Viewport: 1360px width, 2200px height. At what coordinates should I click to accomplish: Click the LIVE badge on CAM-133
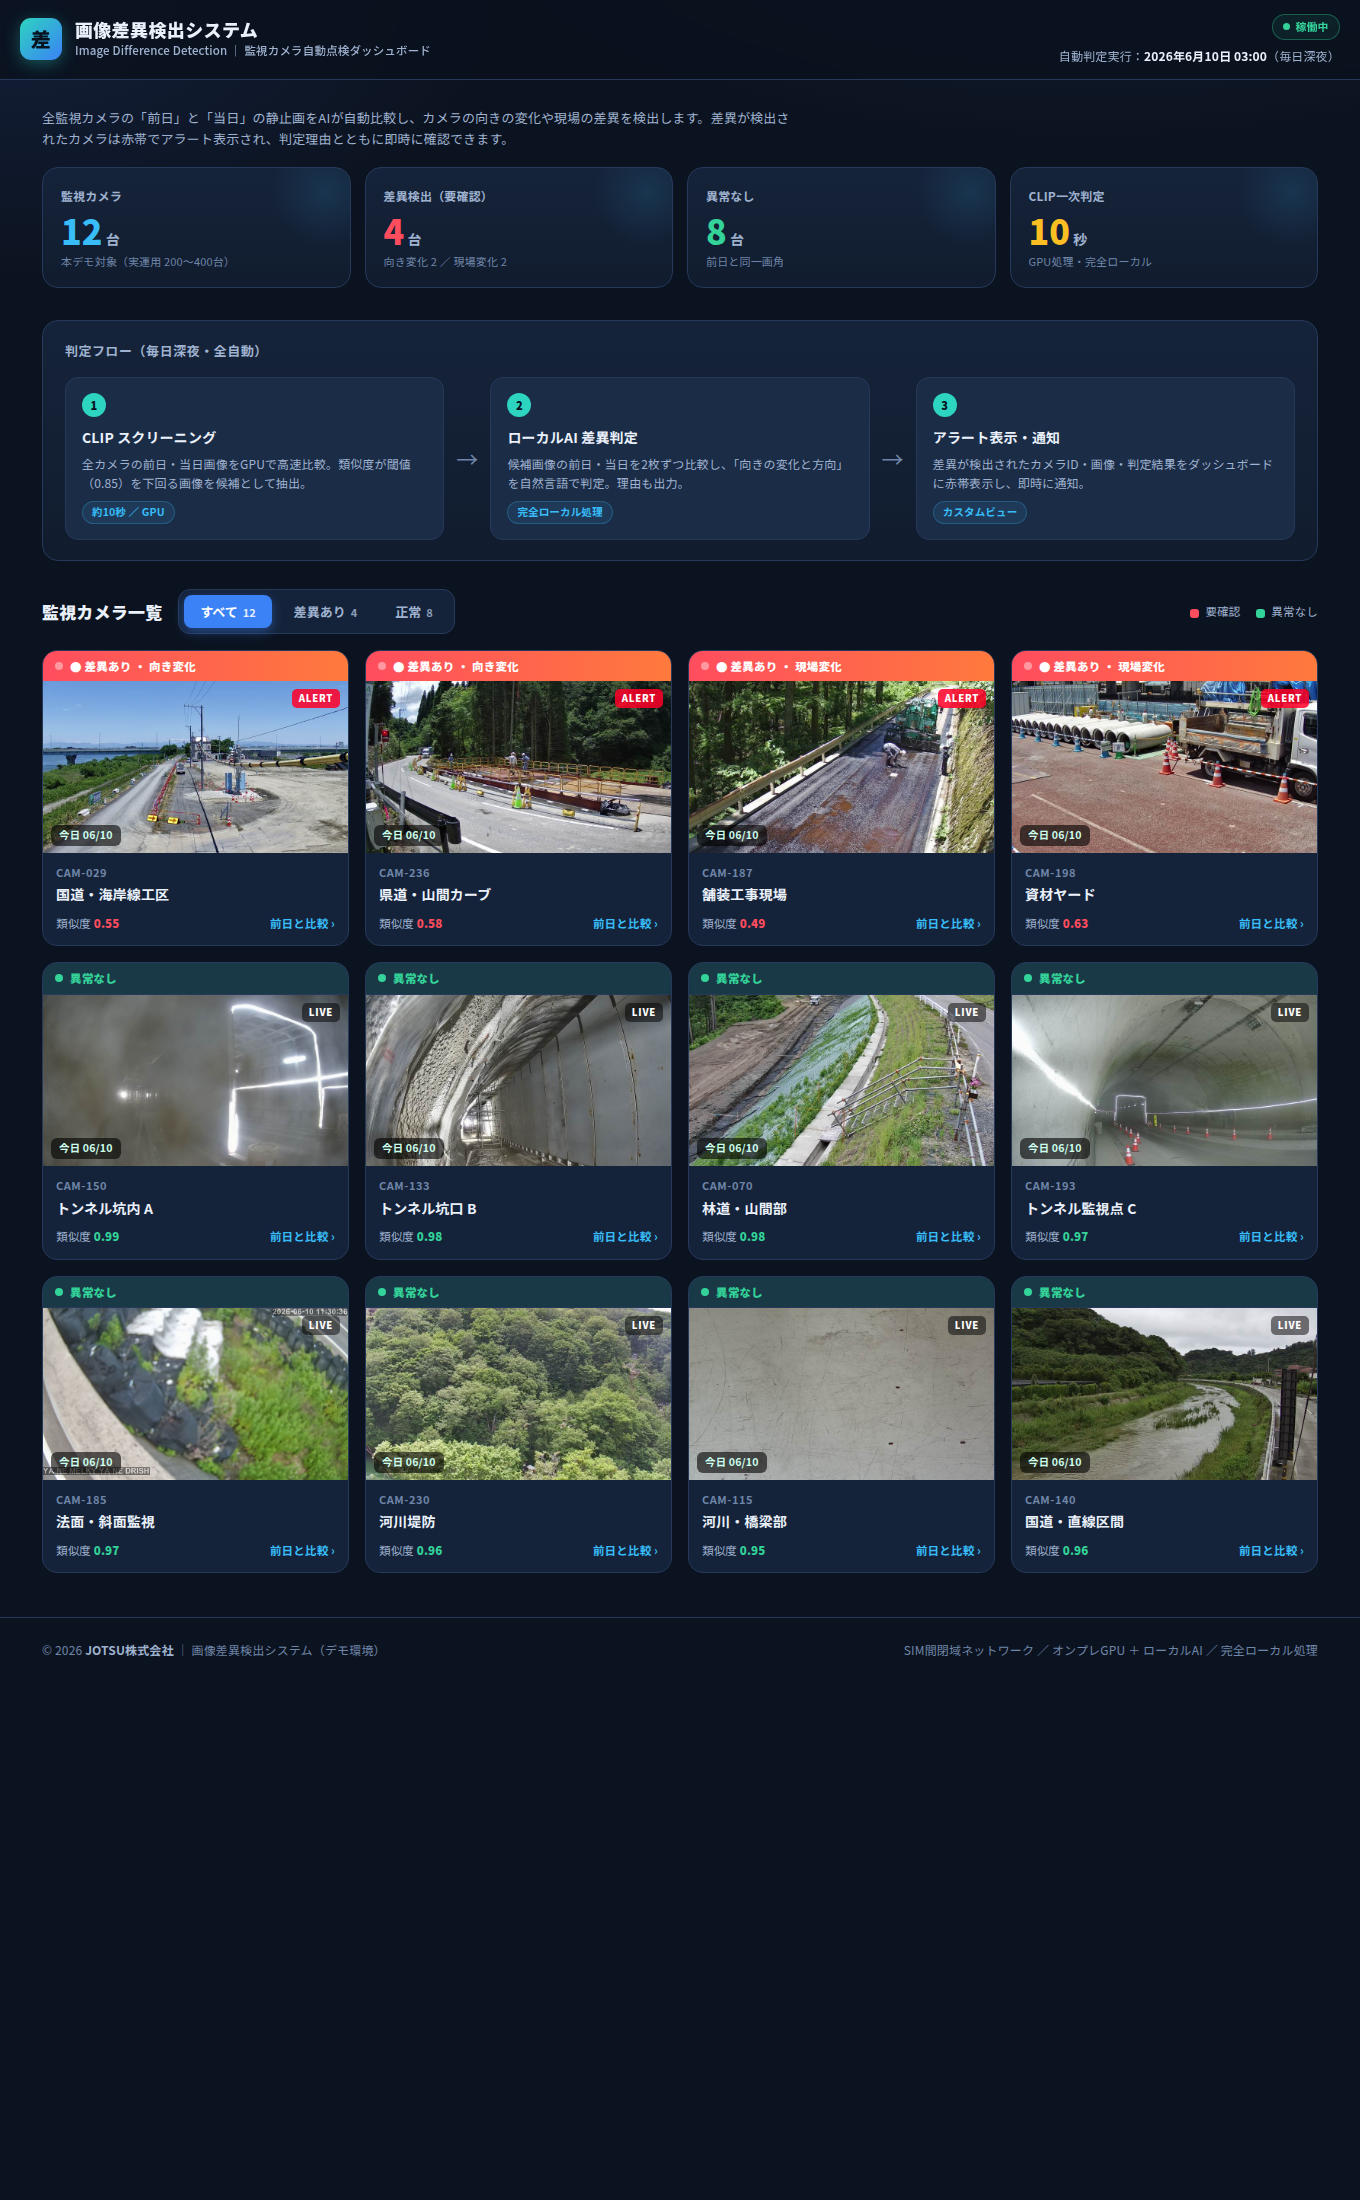(x=643, y=1012)
